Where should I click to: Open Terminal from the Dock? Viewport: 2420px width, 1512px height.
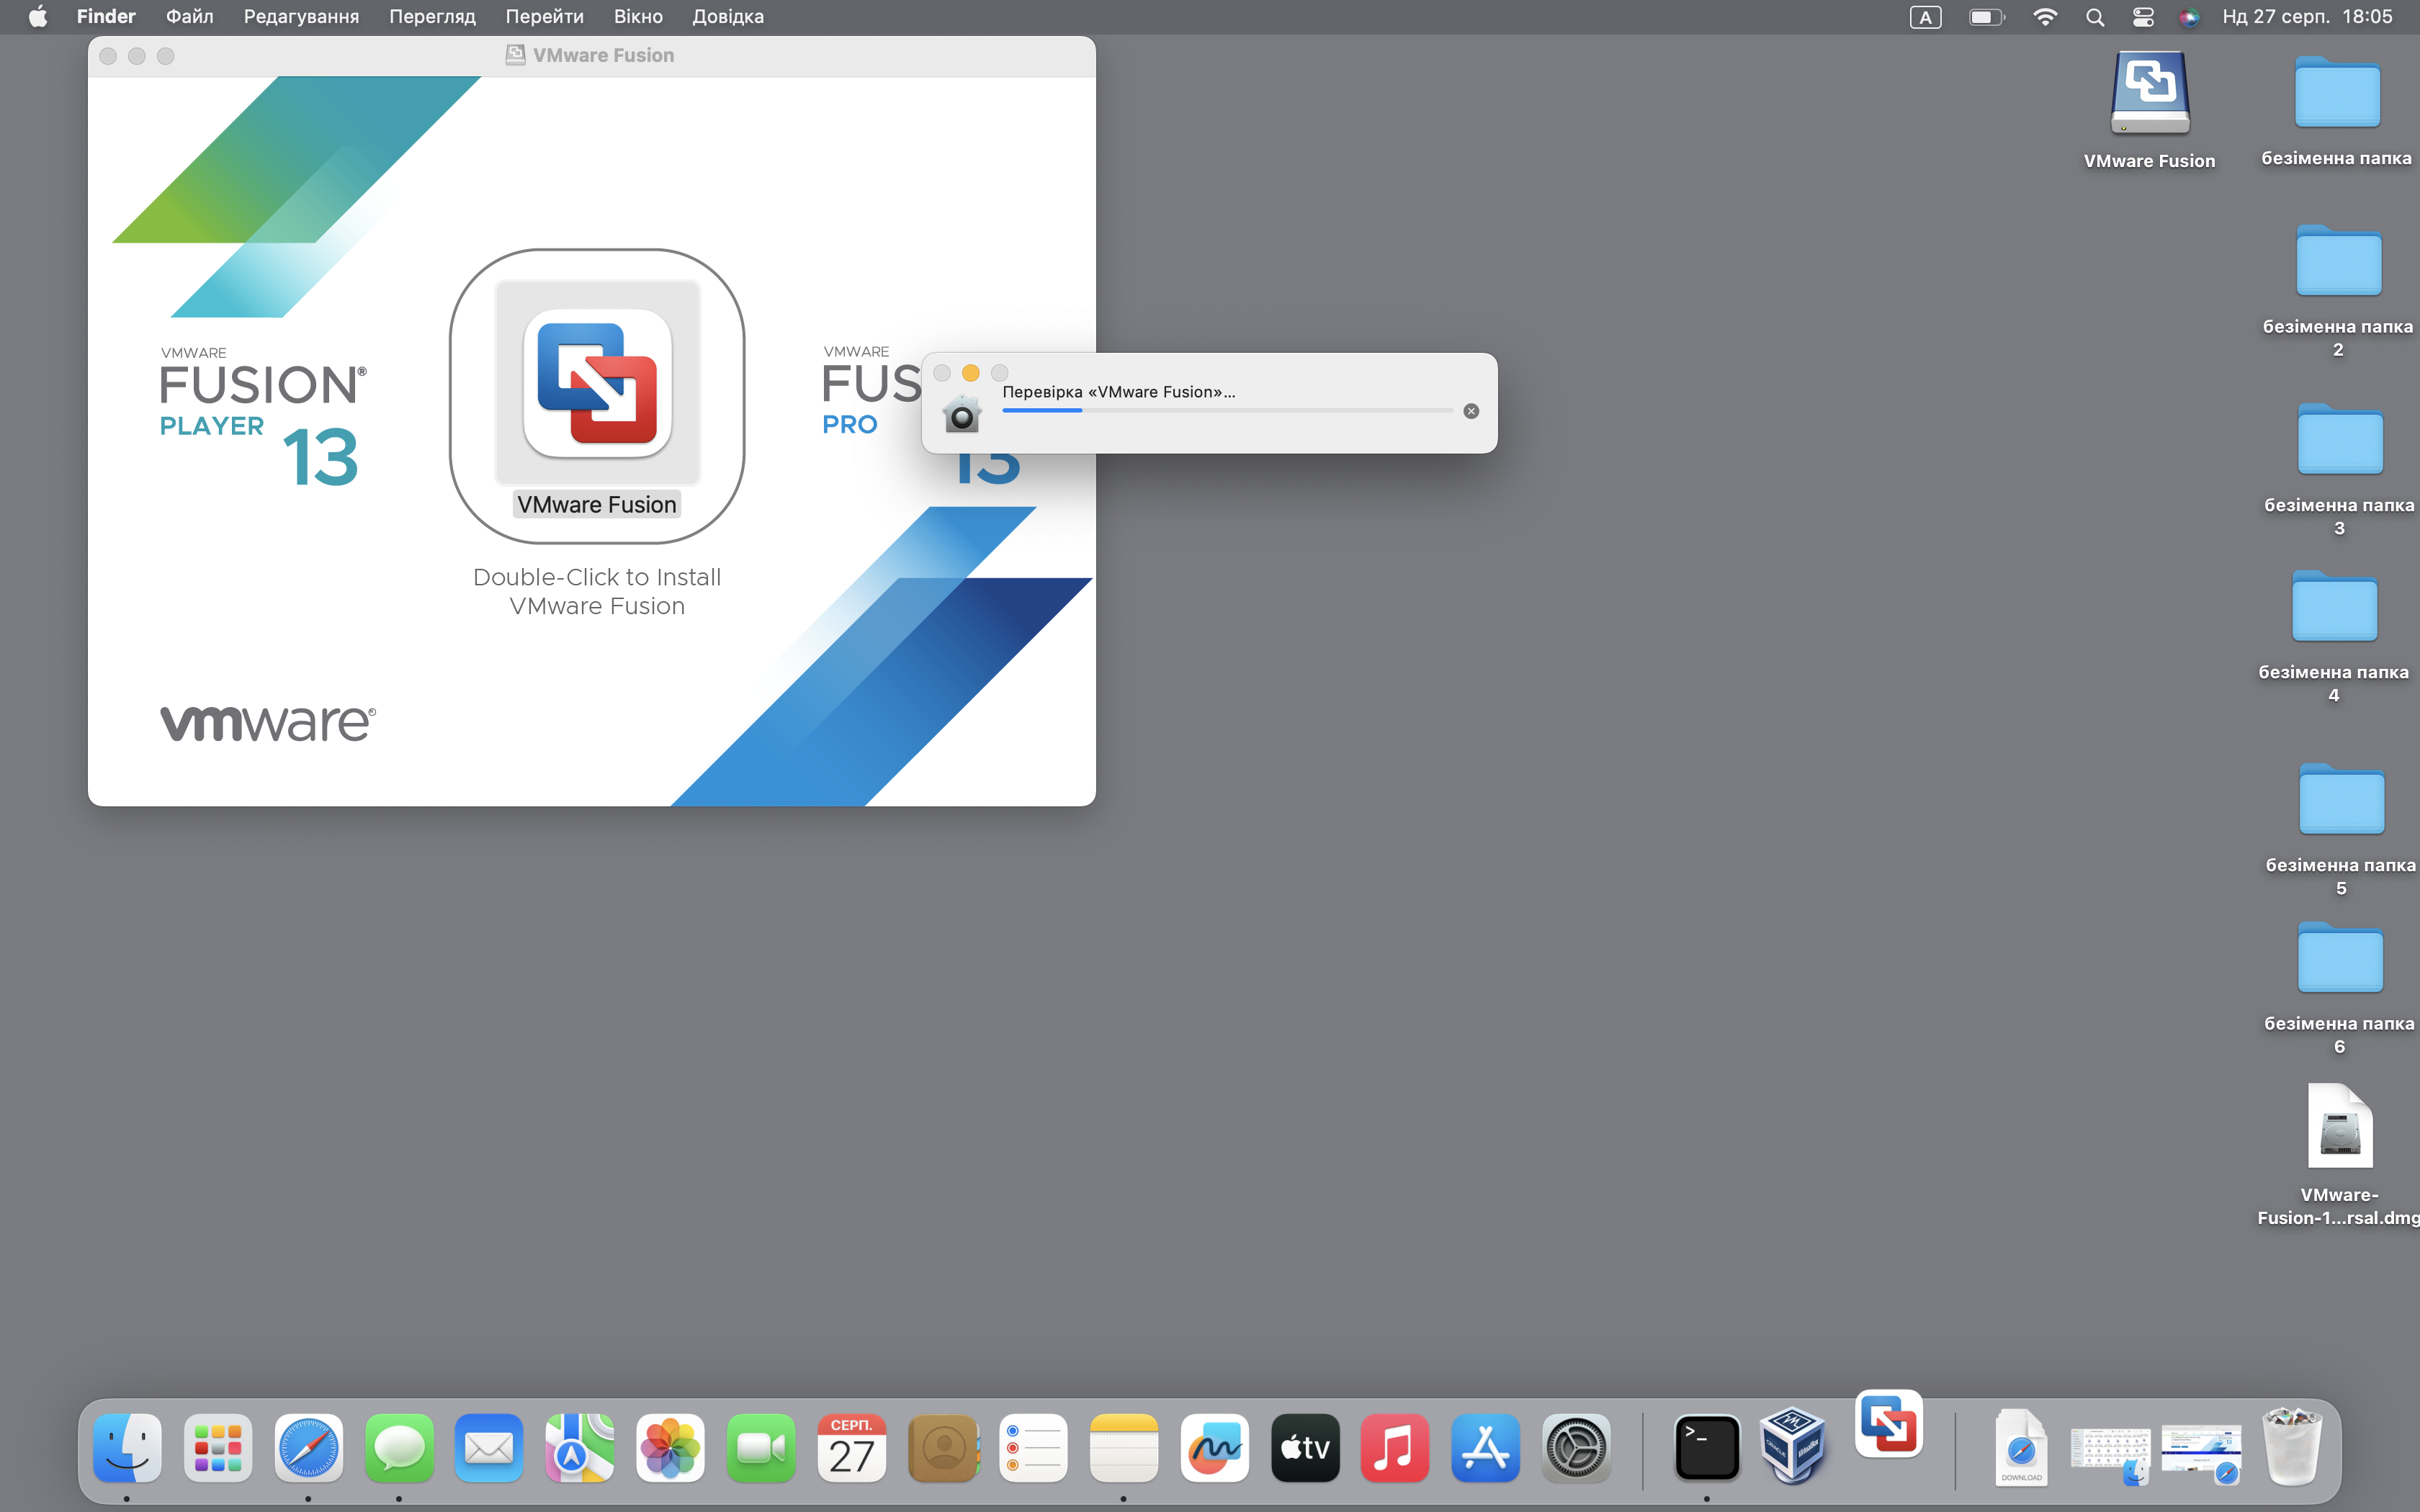[x=1707, y=1448]
